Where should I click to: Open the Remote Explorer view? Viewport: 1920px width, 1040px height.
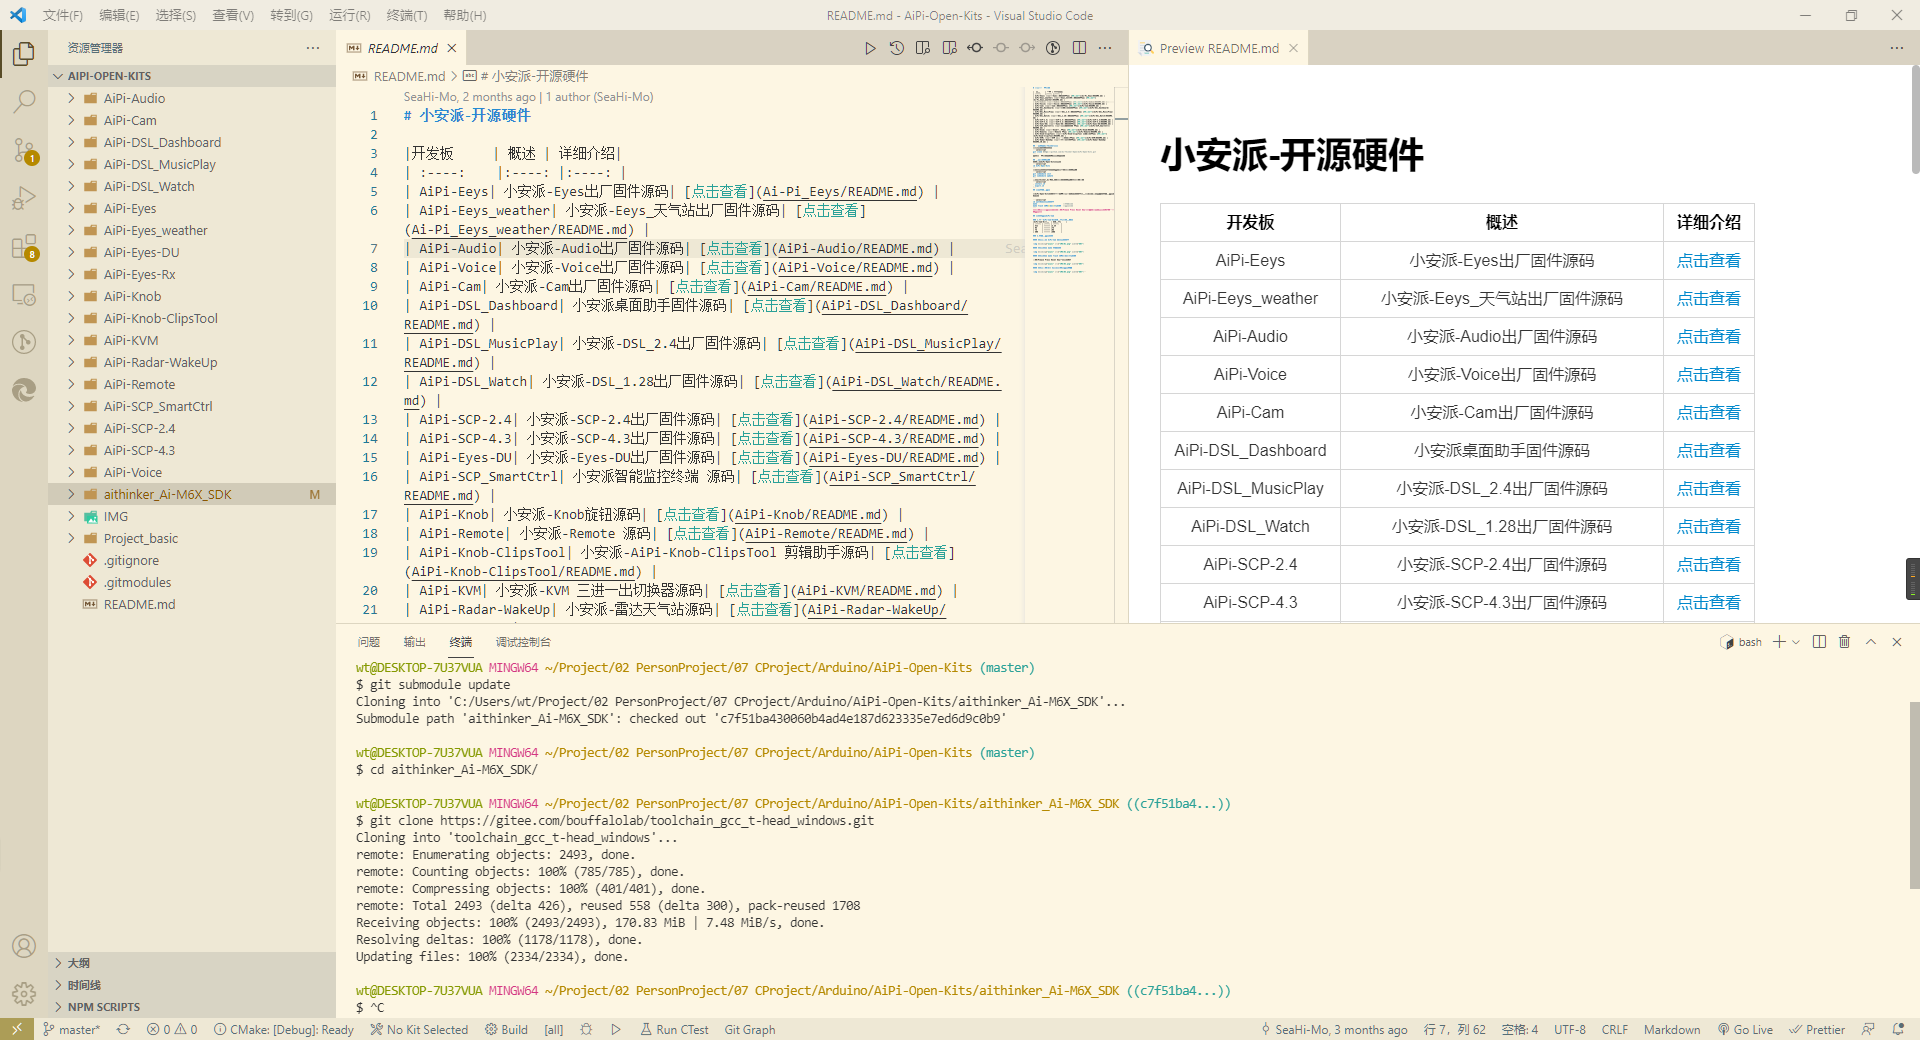24,295
